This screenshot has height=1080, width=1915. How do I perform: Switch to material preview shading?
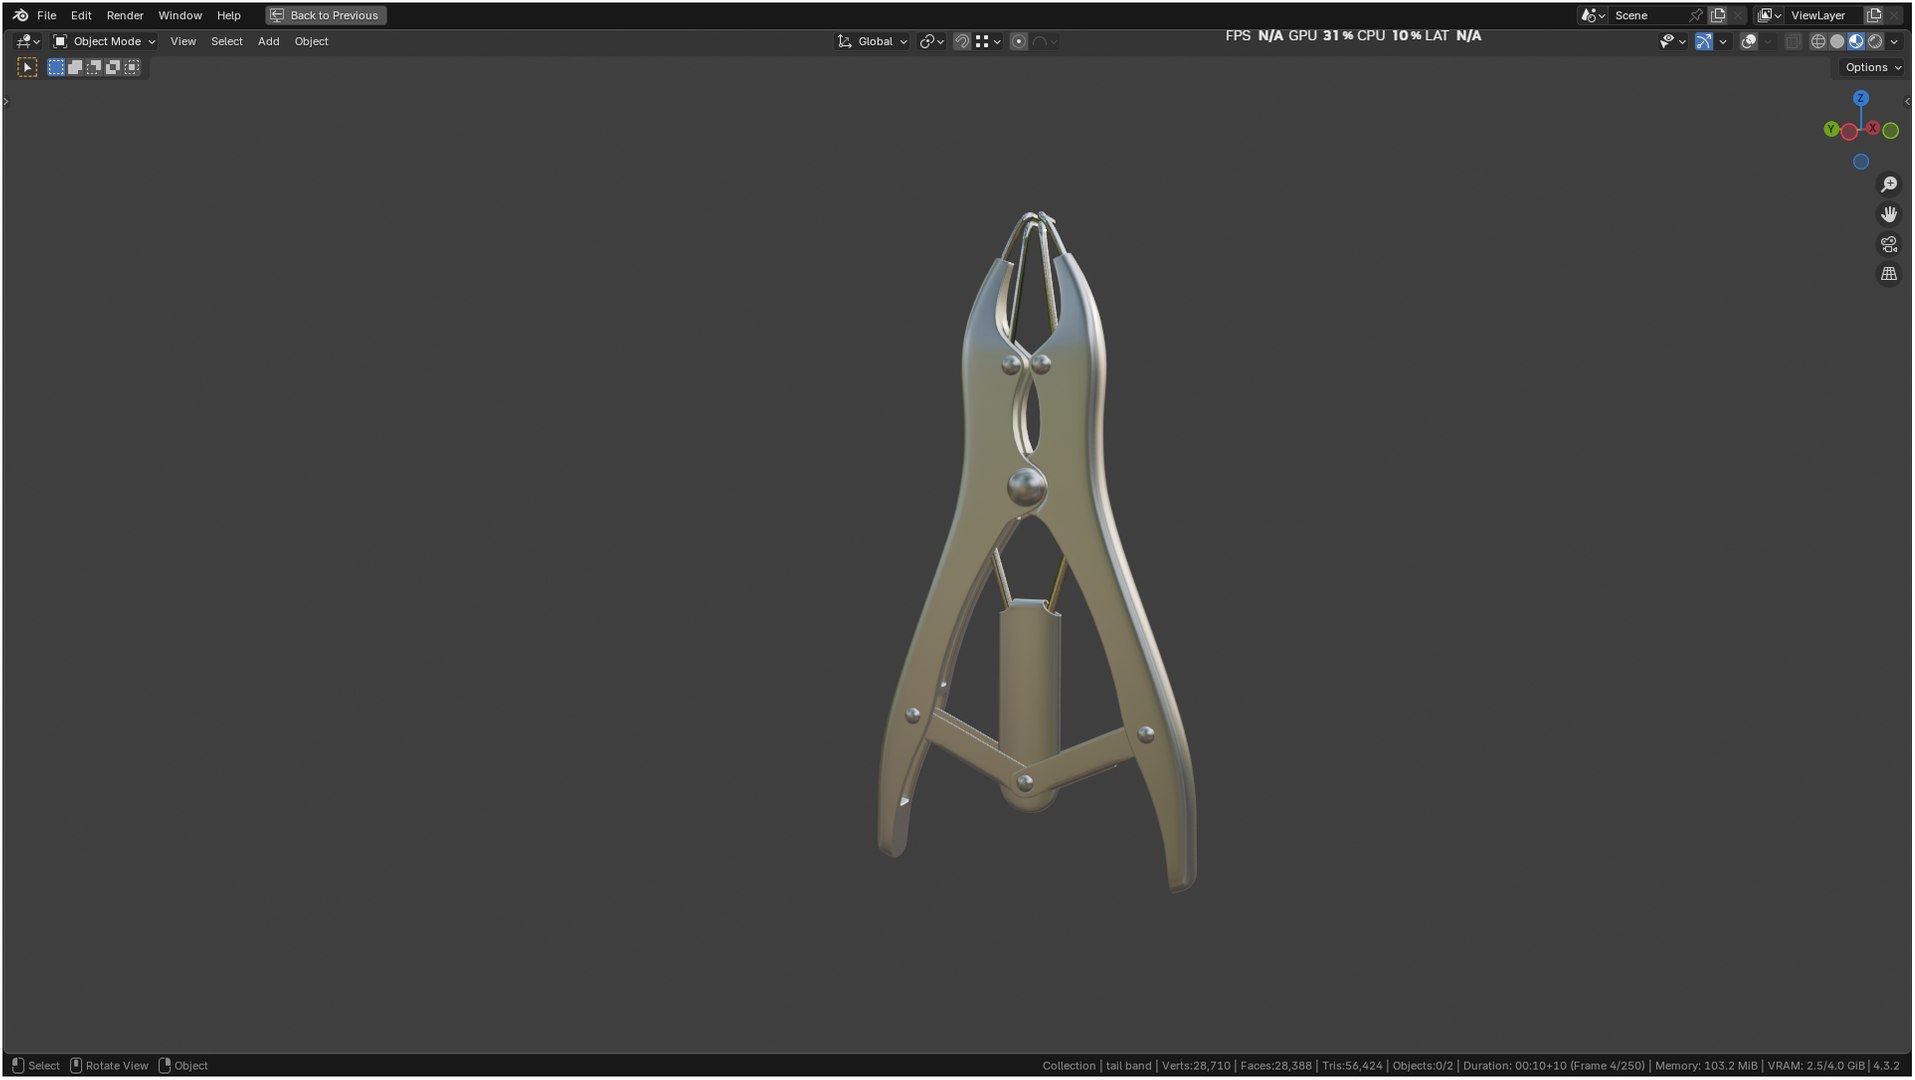tap(1856, 41)
